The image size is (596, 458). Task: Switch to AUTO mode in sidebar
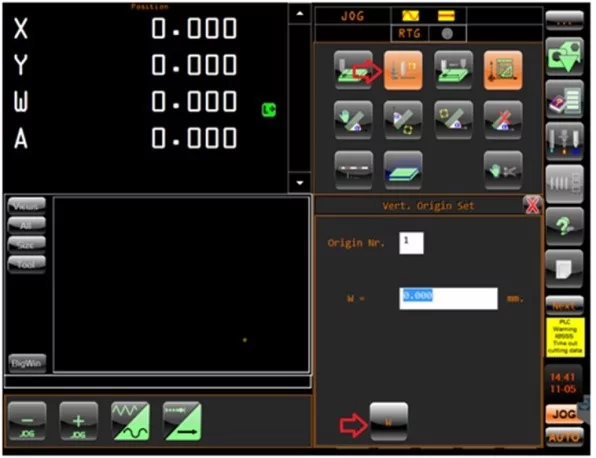pos(564,437)
